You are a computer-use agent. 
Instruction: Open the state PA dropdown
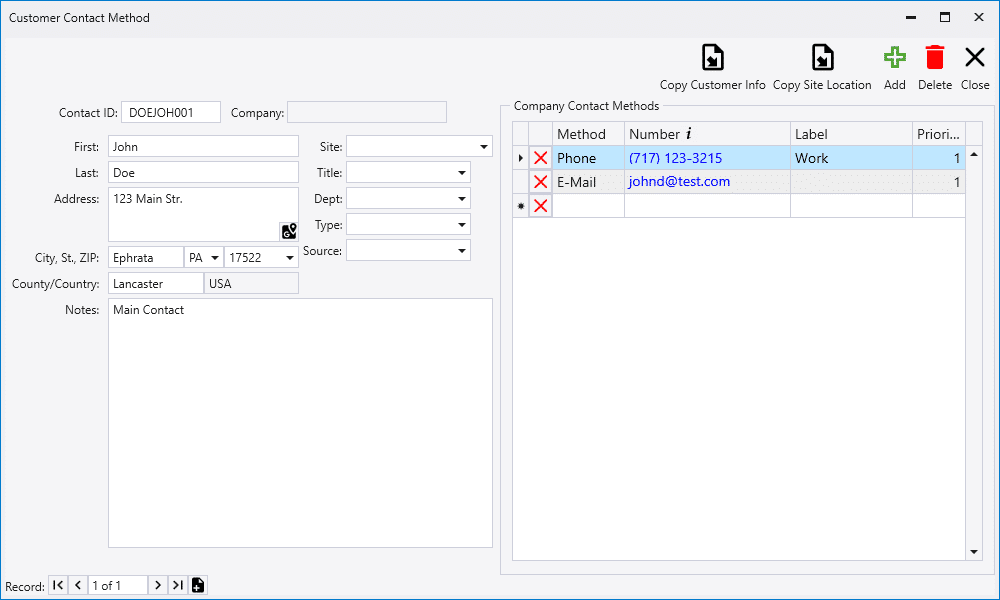(x=215, y=258)
